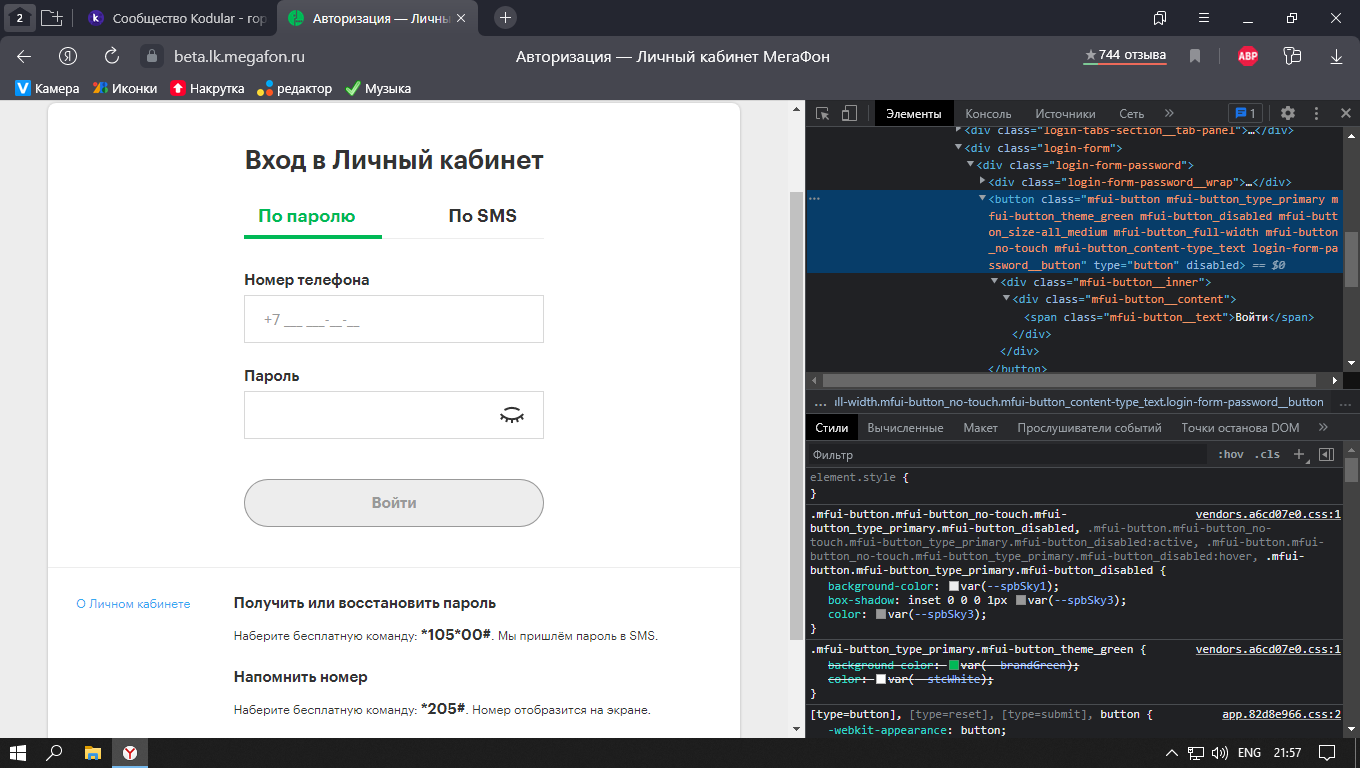Screen dimensions: 1360x768
Task: Toggle the device toolbar emulation icon
Action: point(849,114)
